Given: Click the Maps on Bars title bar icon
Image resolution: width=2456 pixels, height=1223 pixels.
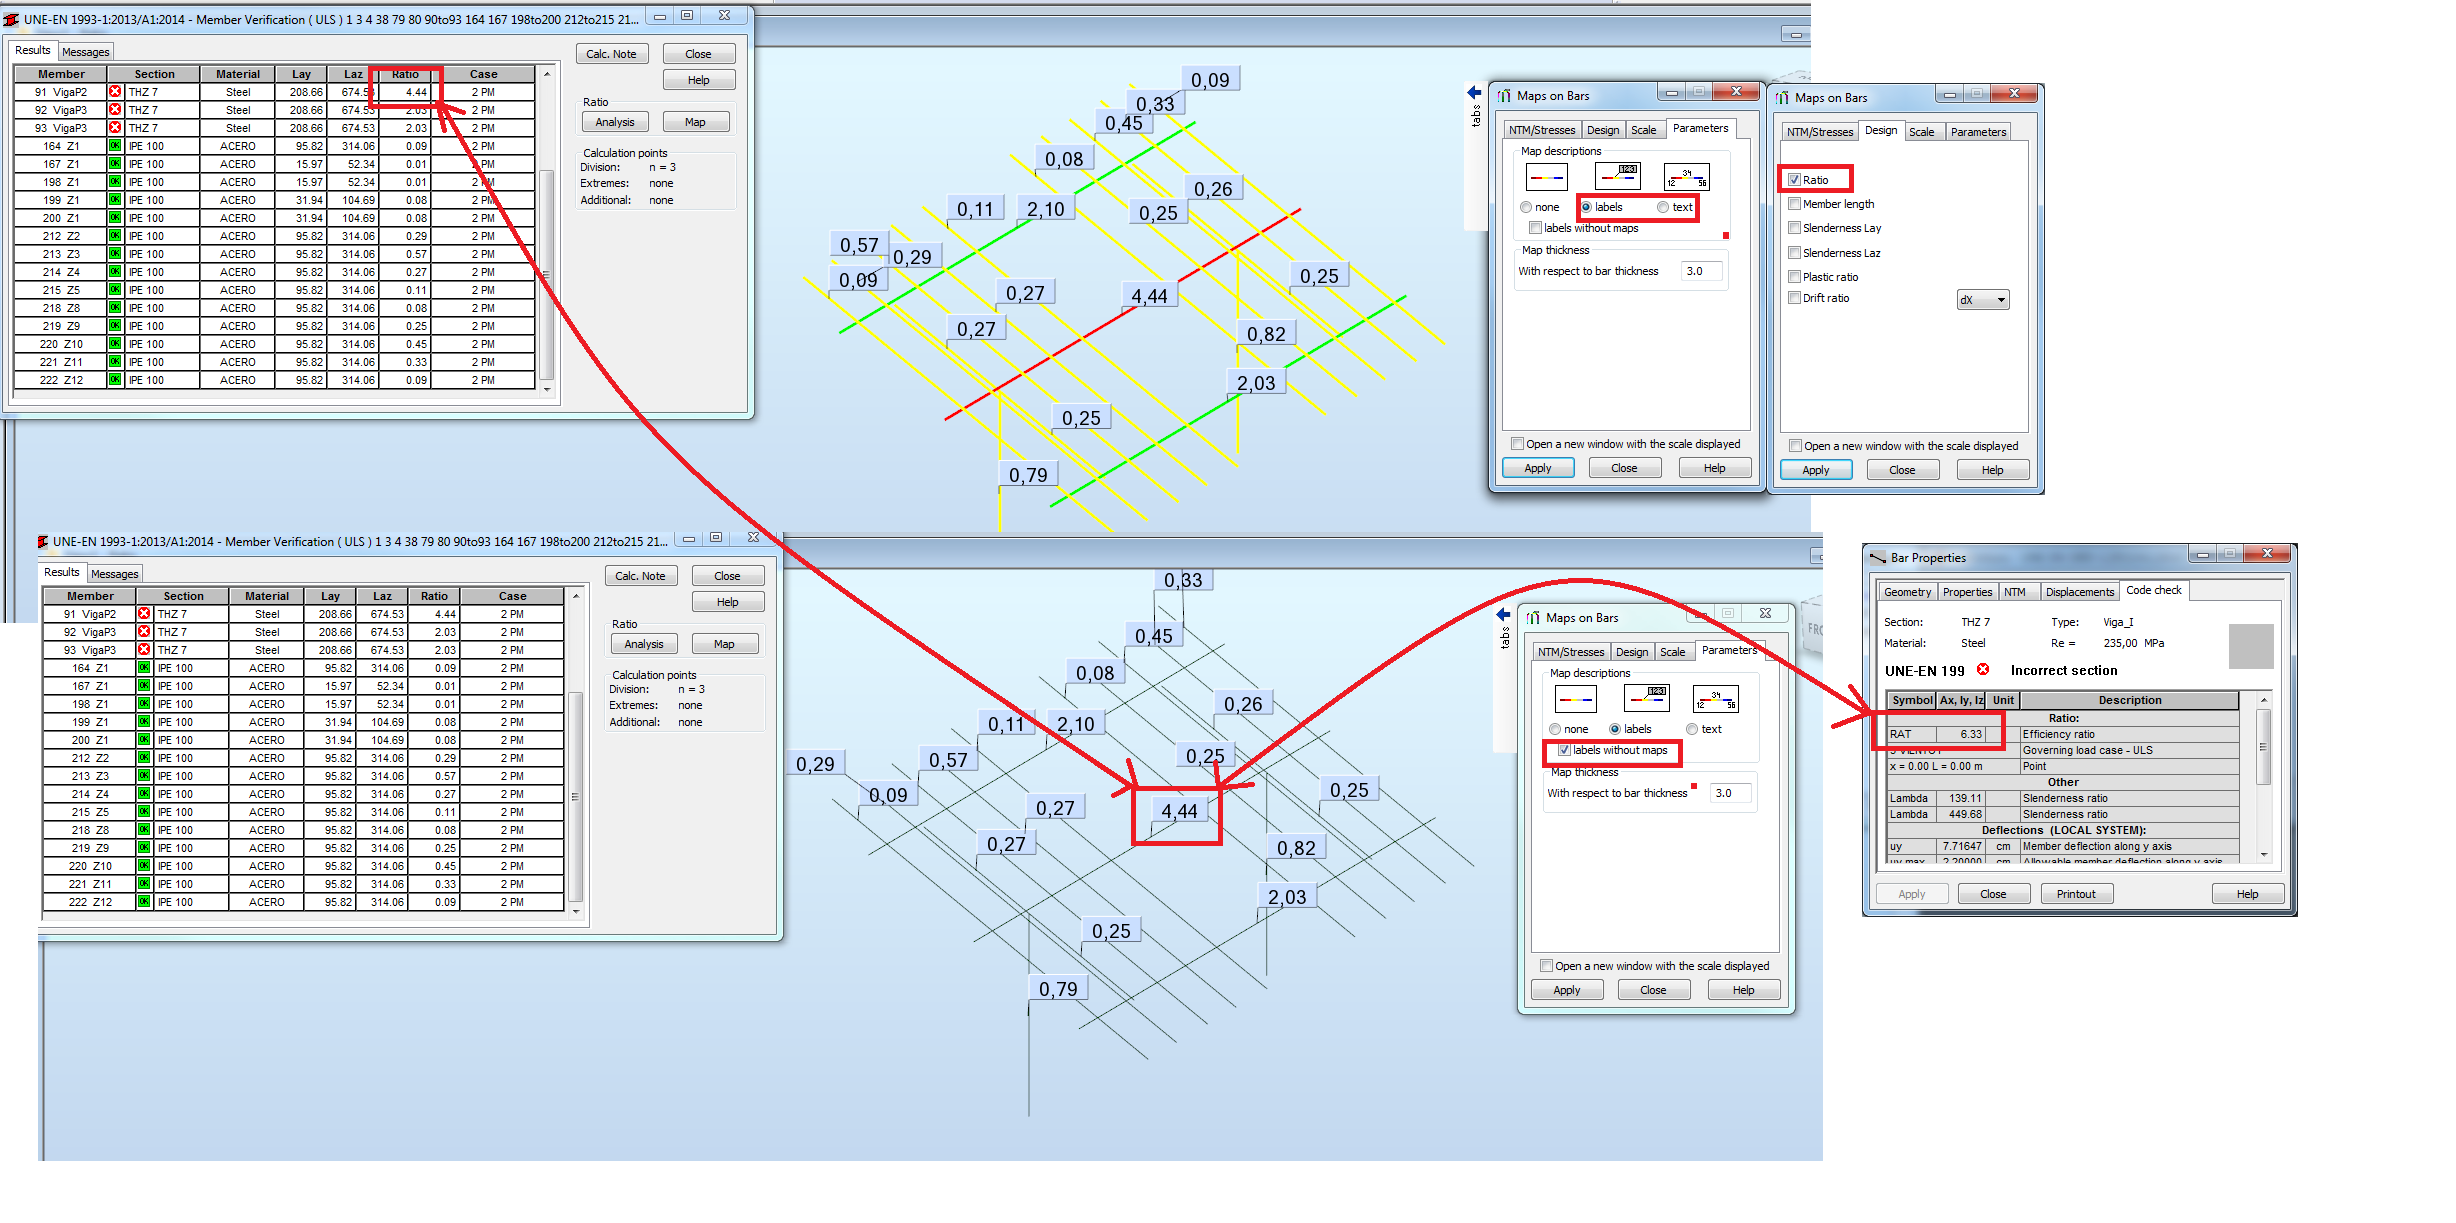Looking at the screenshot, I should [x=1503, y=95].
